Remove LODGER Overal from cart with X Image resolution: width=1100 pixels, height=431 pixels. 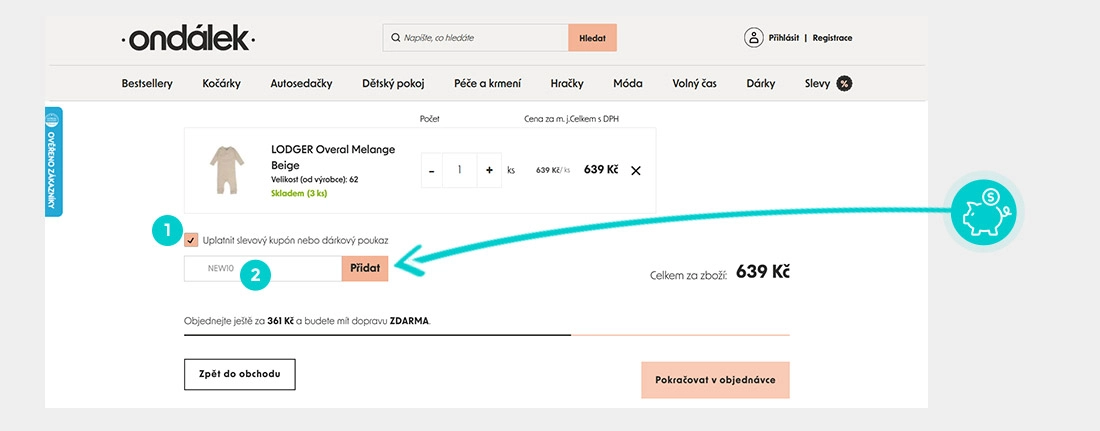tap(635, 170)
